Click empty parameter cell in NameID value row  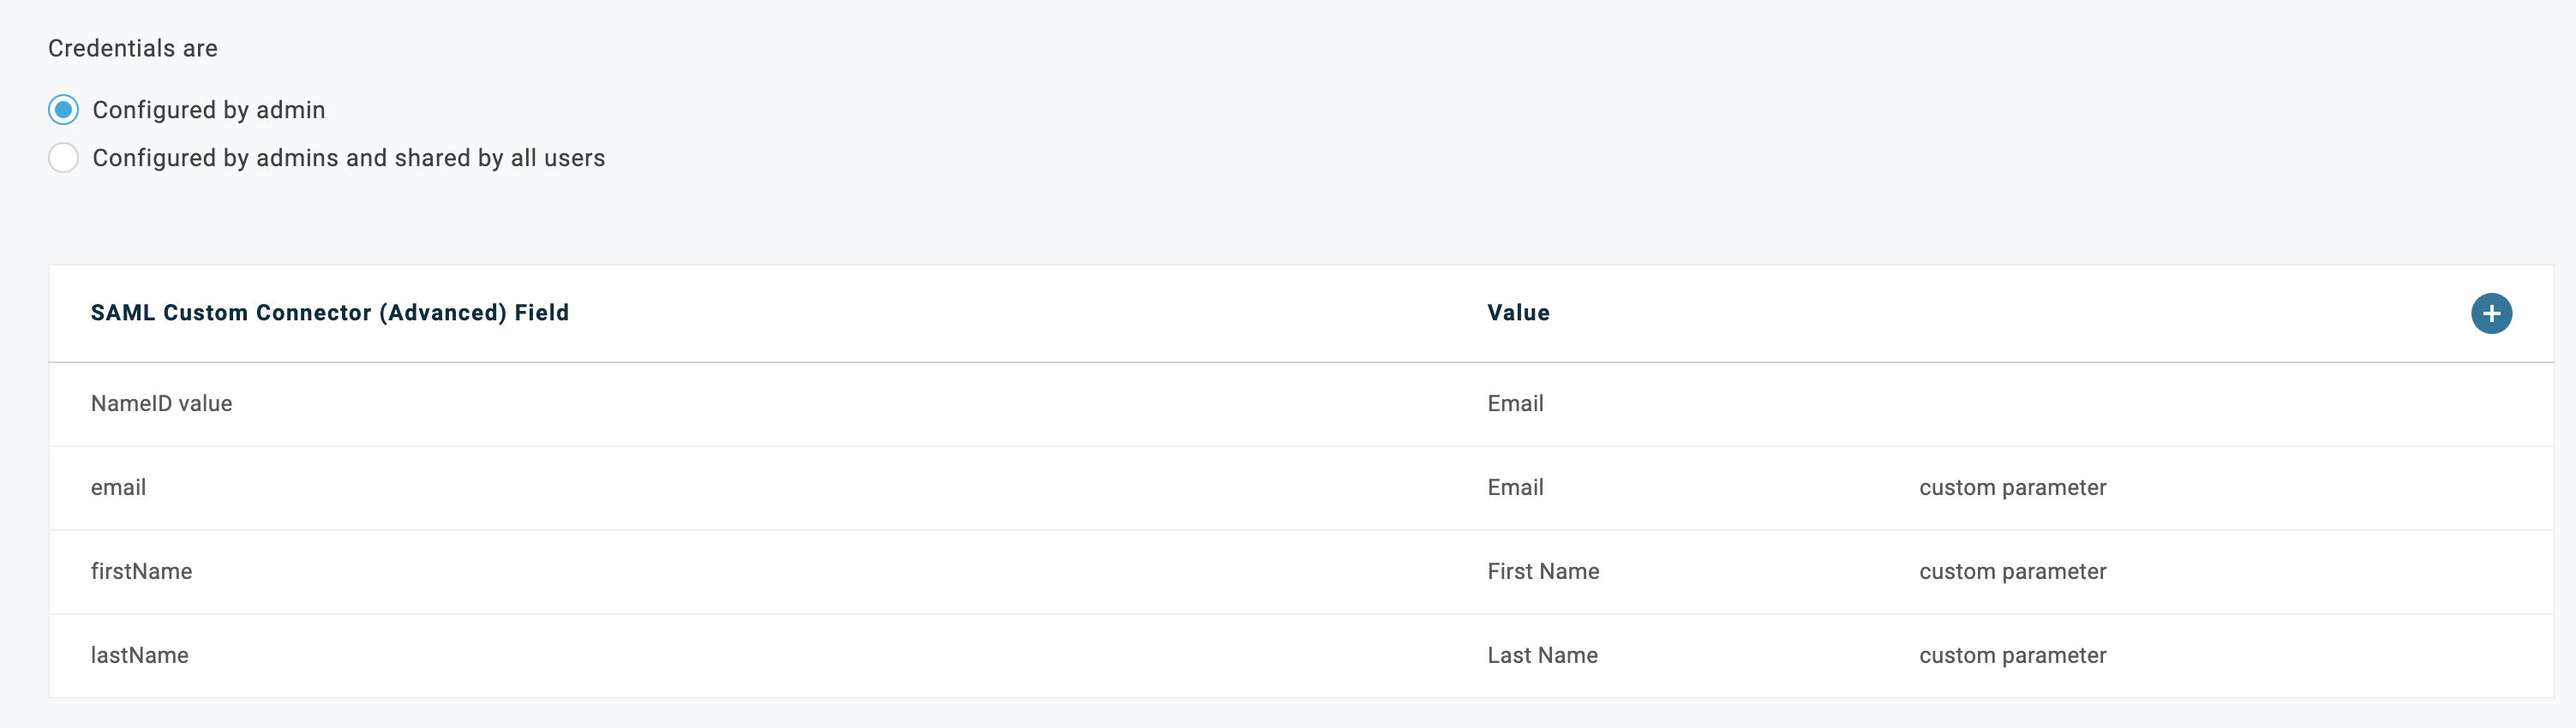(x=2012, y=404)
